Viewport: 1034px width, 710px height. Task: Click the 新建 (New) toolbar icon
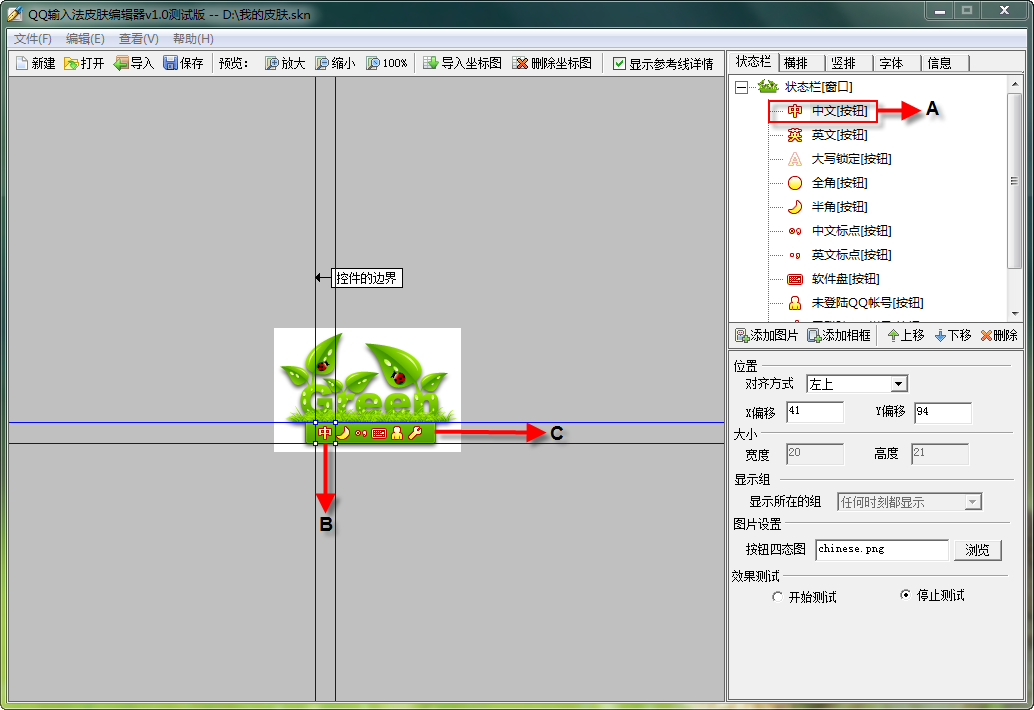[35, 63]
